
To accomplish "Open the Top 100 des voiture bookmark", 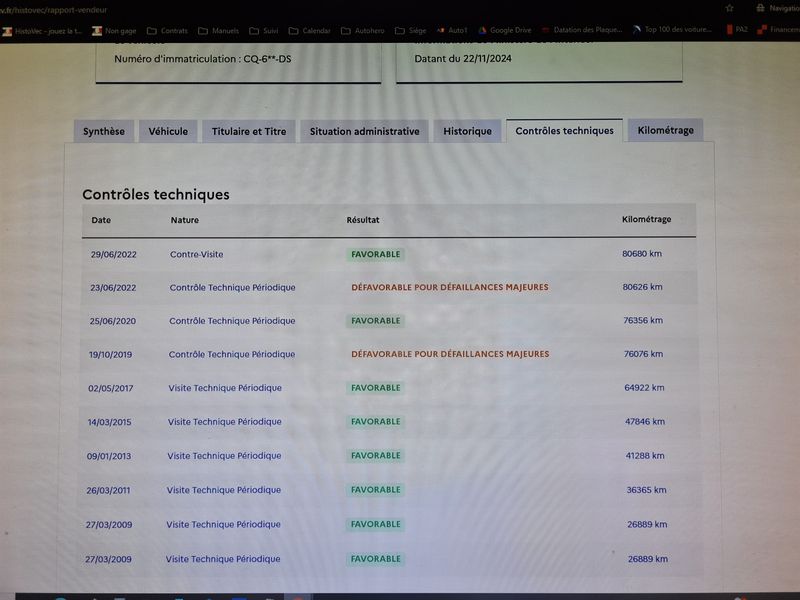I will click(x=672, y=30).
